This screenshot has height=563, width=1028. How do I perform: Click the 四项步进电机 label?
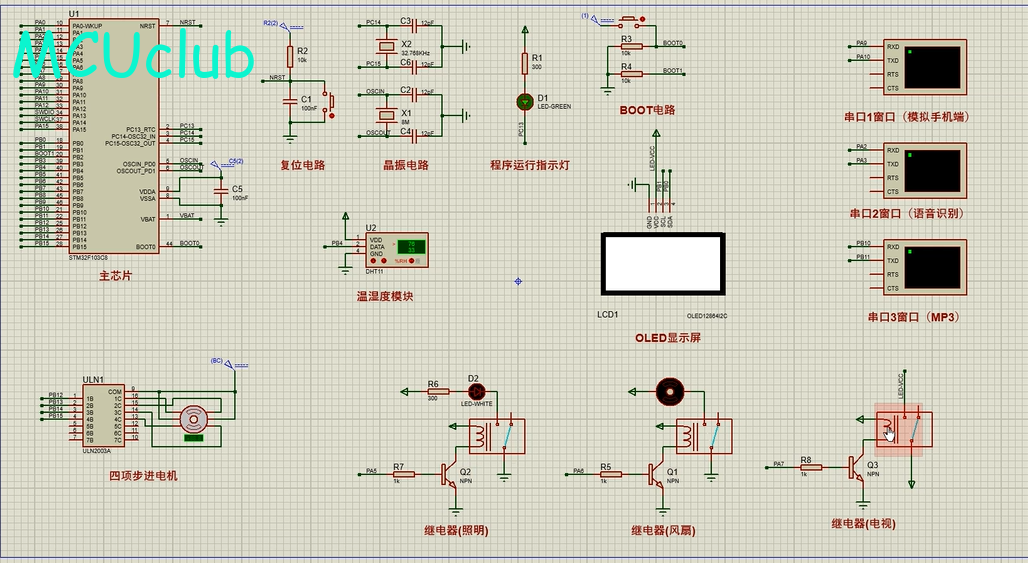143,476
